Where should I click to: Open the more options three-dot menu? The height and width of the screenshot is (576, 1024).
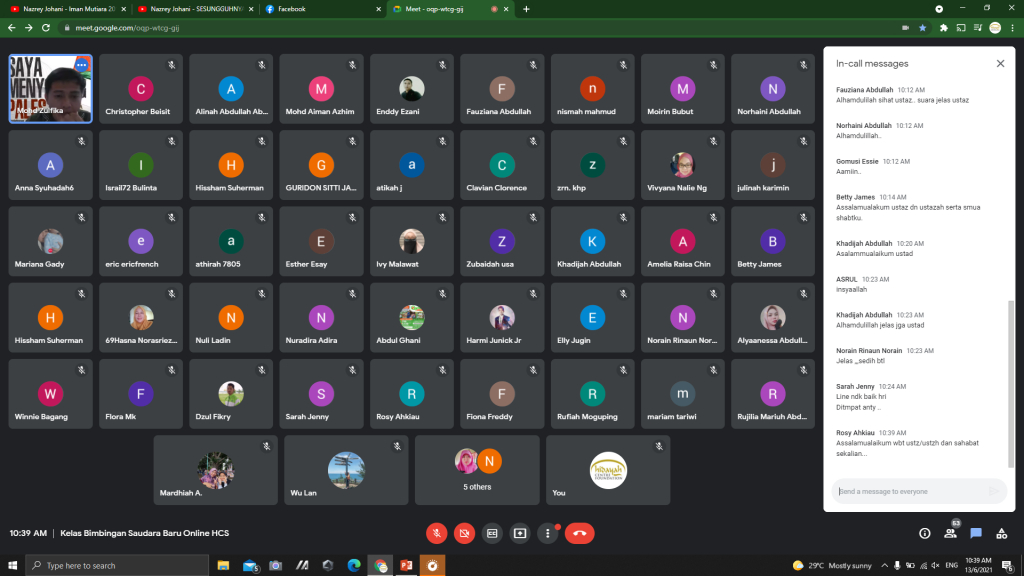click(x=548, y=533)
